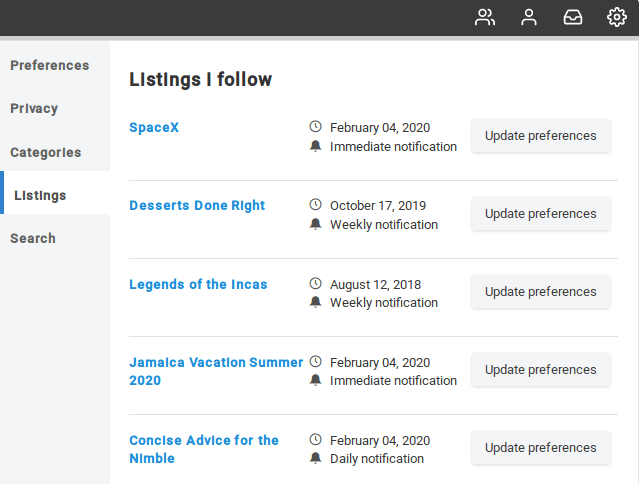This screenshot has height=484, width=639.
Task: Click 'Immediate notification' in Jamaica Vacation row
Action: point(393,381)
